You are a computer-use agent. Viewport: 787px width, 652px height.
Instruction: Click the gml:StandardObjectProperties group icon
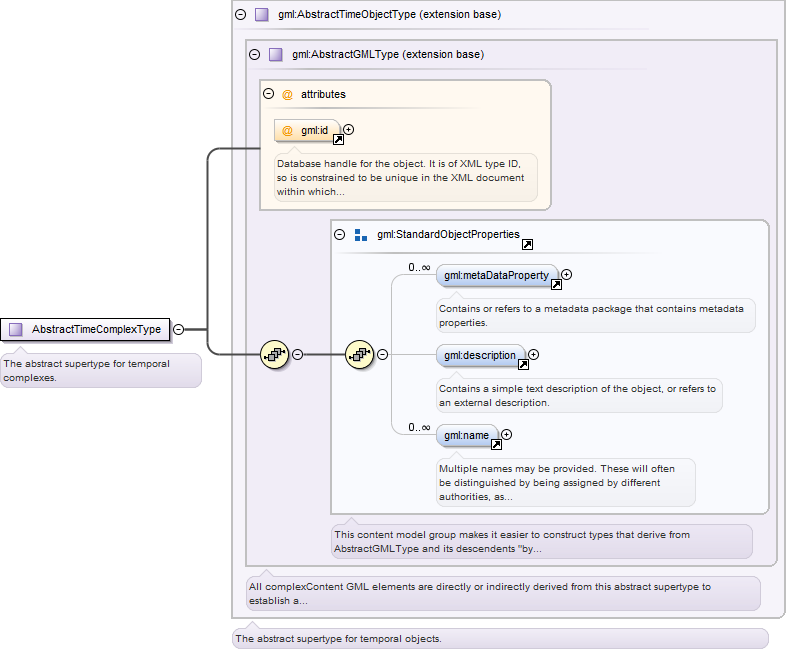(x=361, y=235)
